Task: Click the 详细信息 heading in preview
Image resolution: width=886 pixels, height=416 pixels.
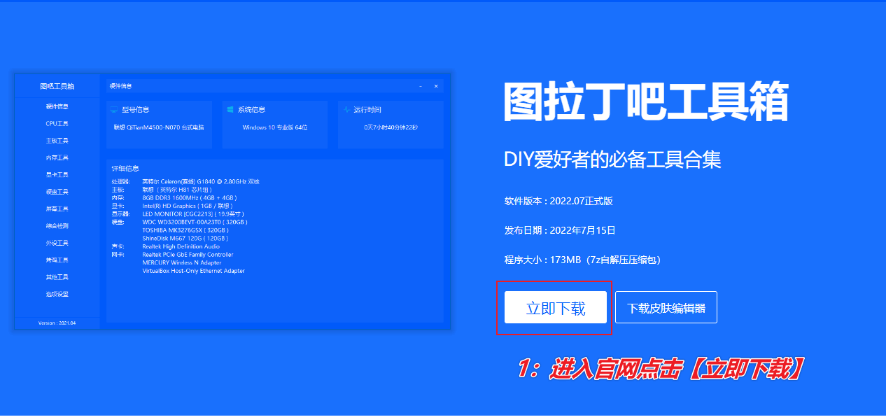Action: point(125,168)
